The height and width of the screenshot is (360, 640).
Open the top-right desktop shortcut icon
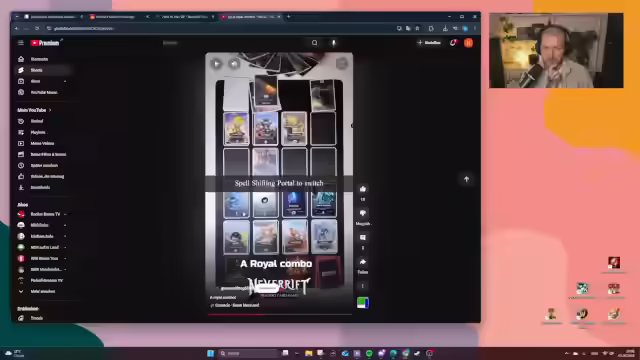[x=614, y=262]
